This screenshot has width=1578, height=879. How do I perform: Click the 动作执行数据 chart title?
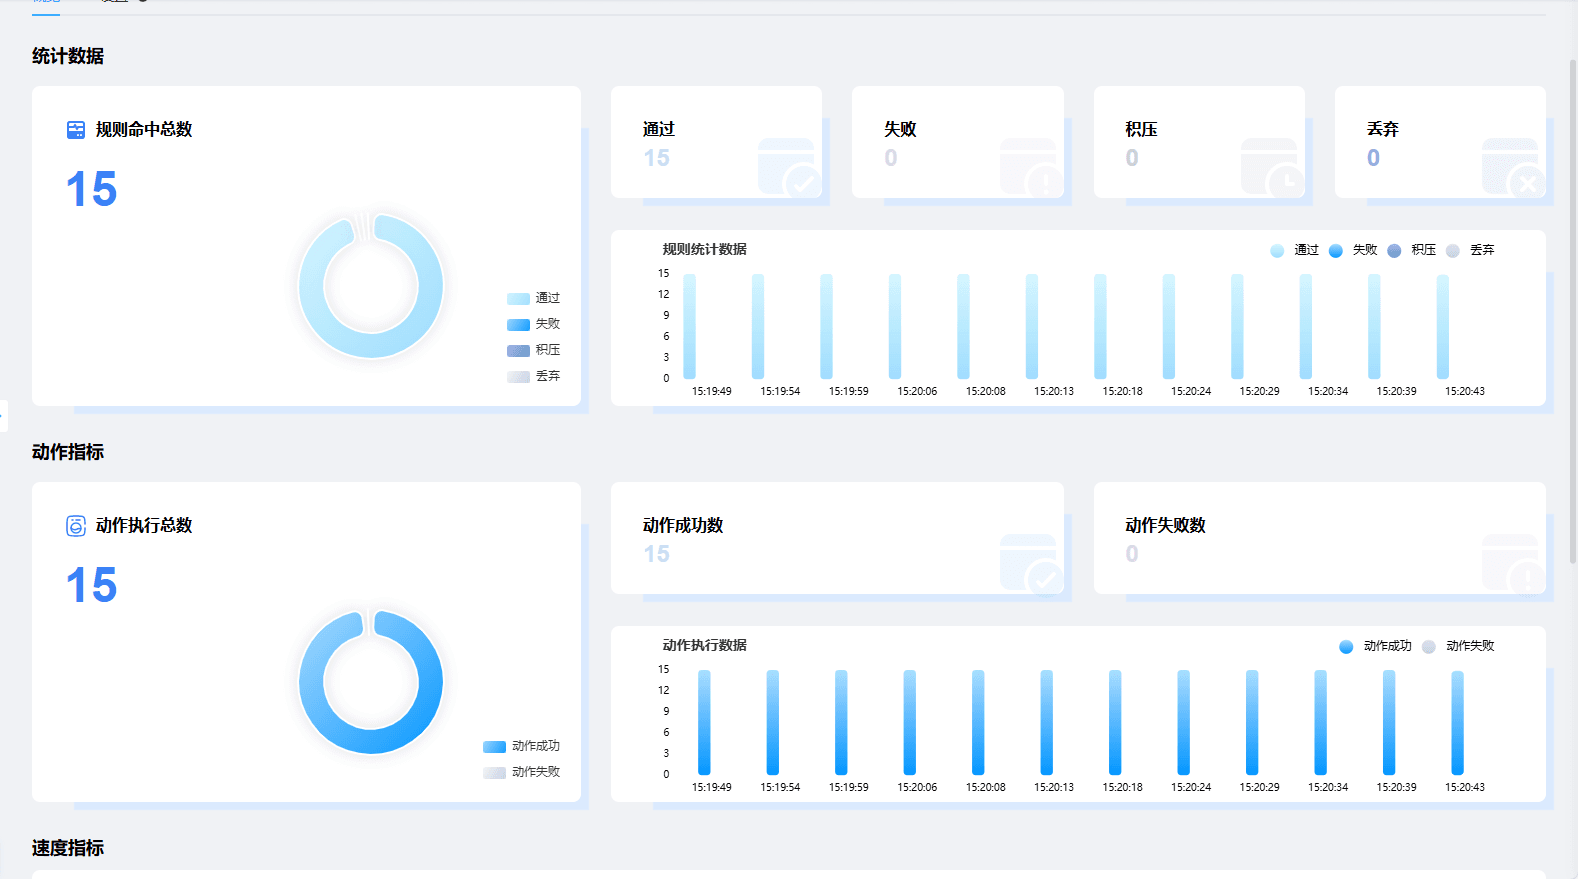click(704, 645)
